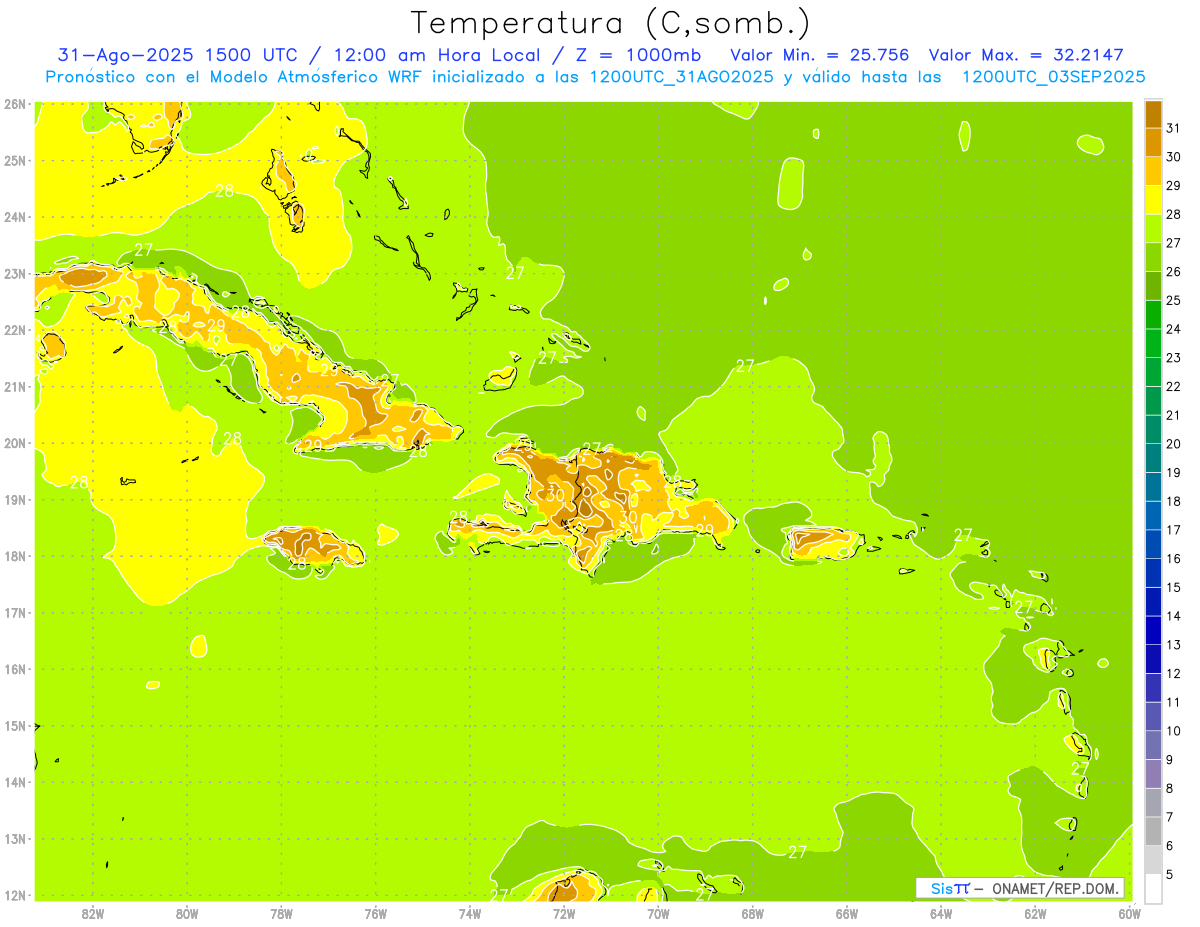The height and width of the screenshot is (927, 1200).
Task: Pick the dark brown swatch above legend 31
Action: tap(1153, 114)
